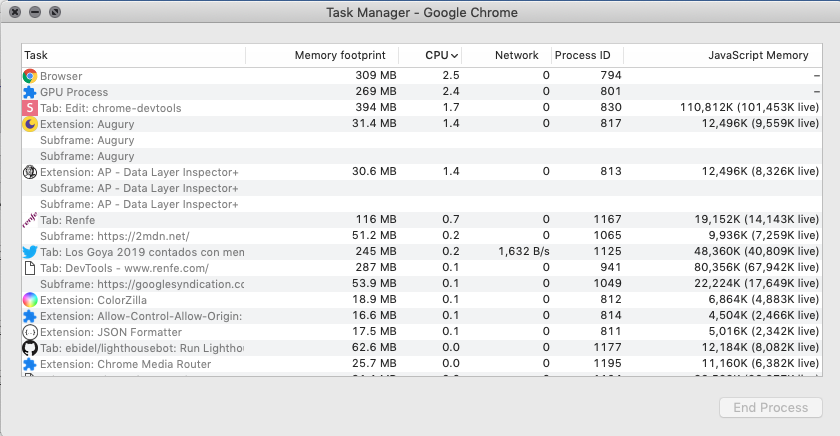Click the ColorZilla rainbow icon
This screenshot has height=436, width=840.
pyautogui.click(x=30, y=300)
